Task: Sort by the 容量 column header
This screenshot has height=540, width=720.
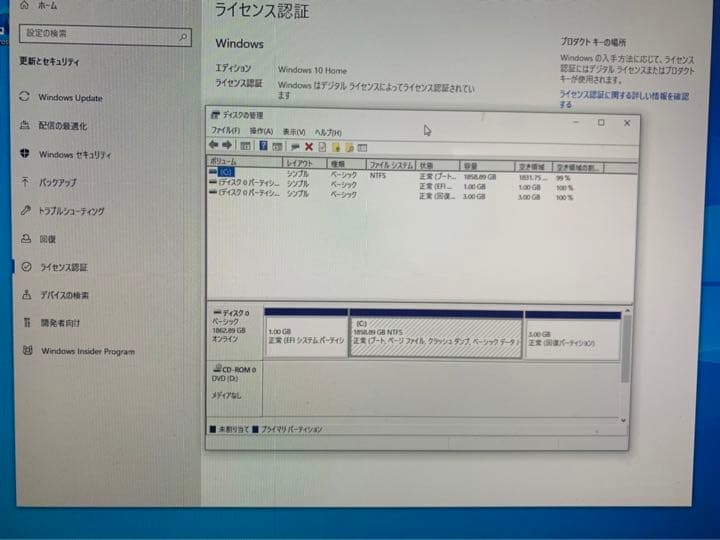Action: coord(487,166)
